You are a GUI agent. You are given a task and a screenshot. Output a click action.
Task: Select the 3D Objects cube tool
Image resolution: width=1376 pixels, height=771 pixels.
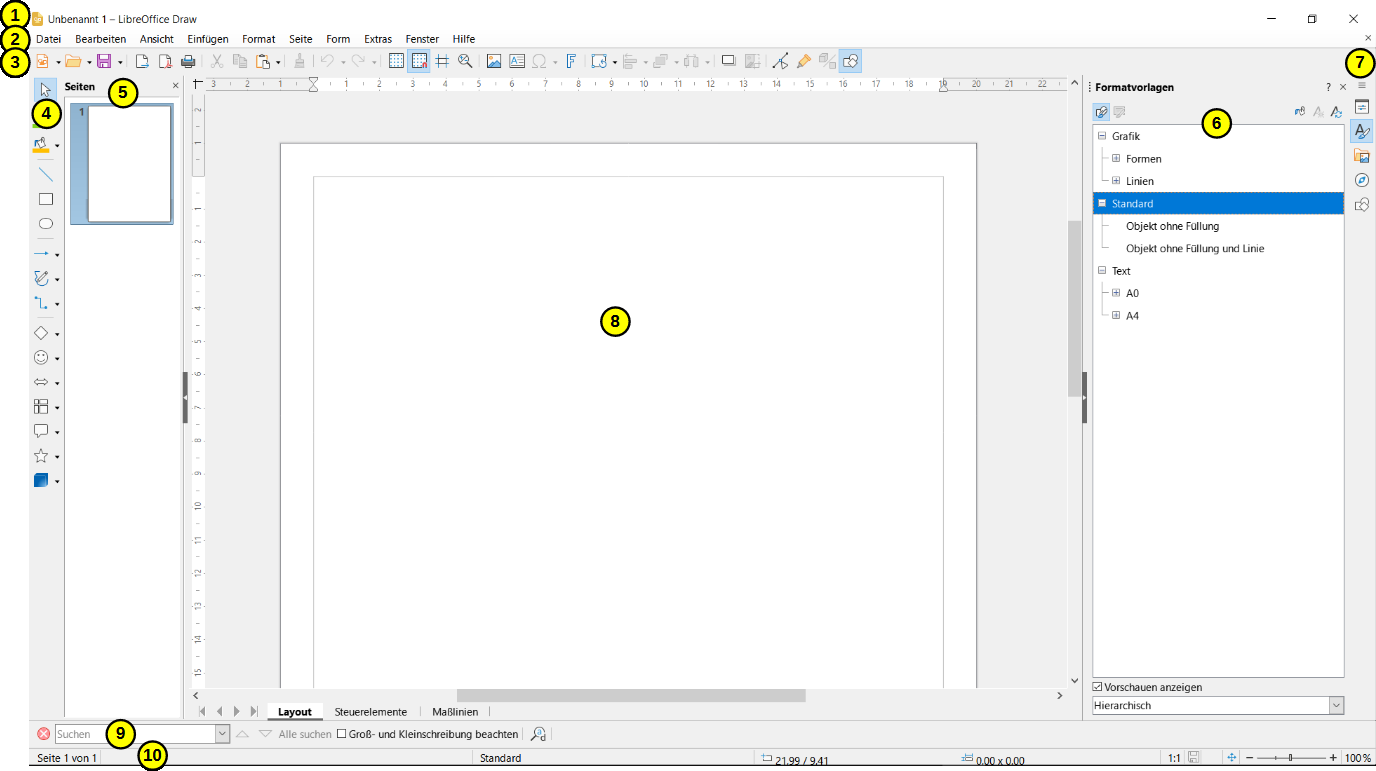41,480
